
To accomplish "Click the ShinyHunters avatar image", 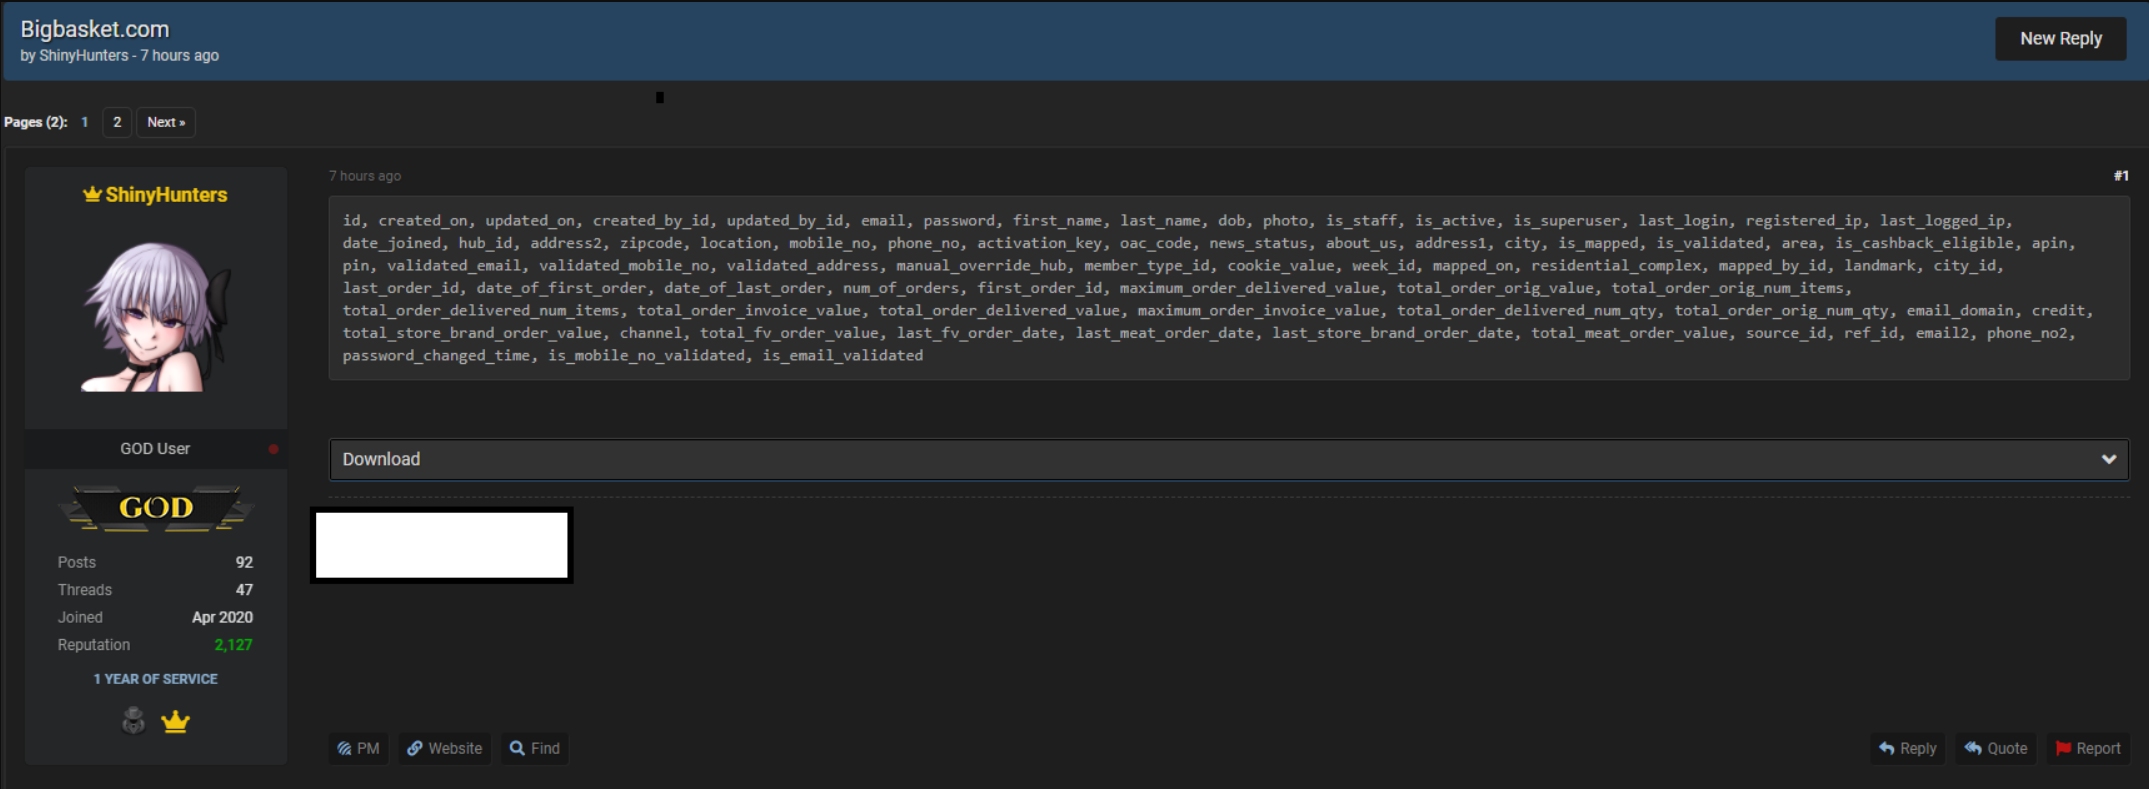I will (x=156, y=316).
